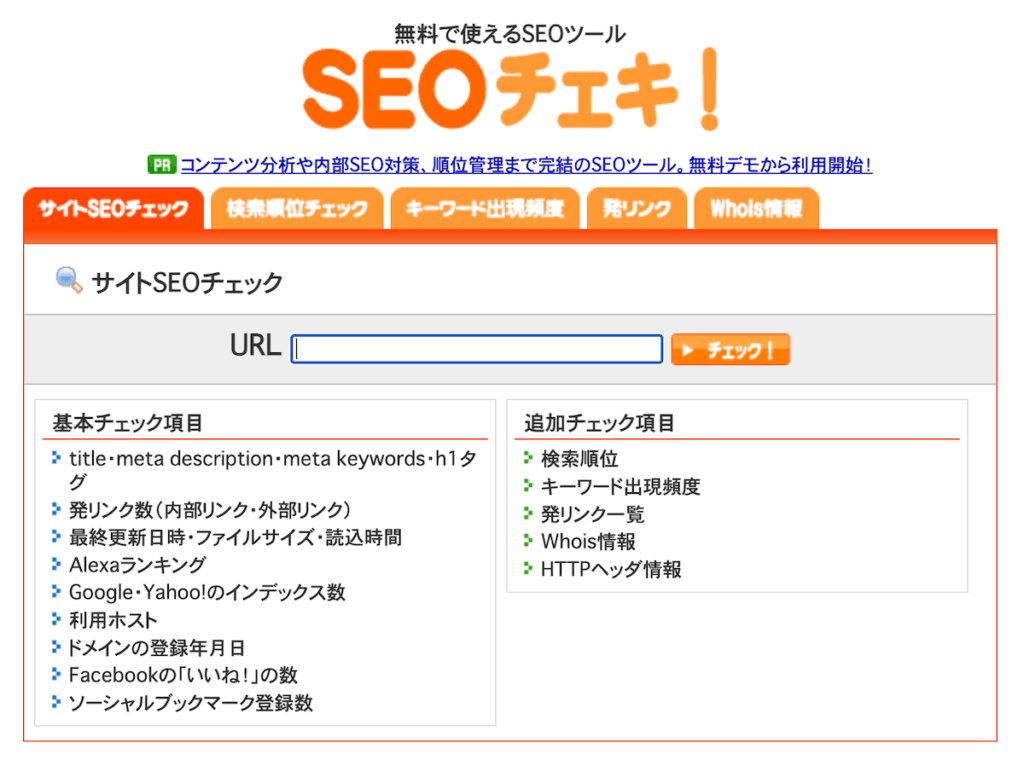Select the 発リンク tab
This screenshot has width=1024, height=760.
click(636, 210)
